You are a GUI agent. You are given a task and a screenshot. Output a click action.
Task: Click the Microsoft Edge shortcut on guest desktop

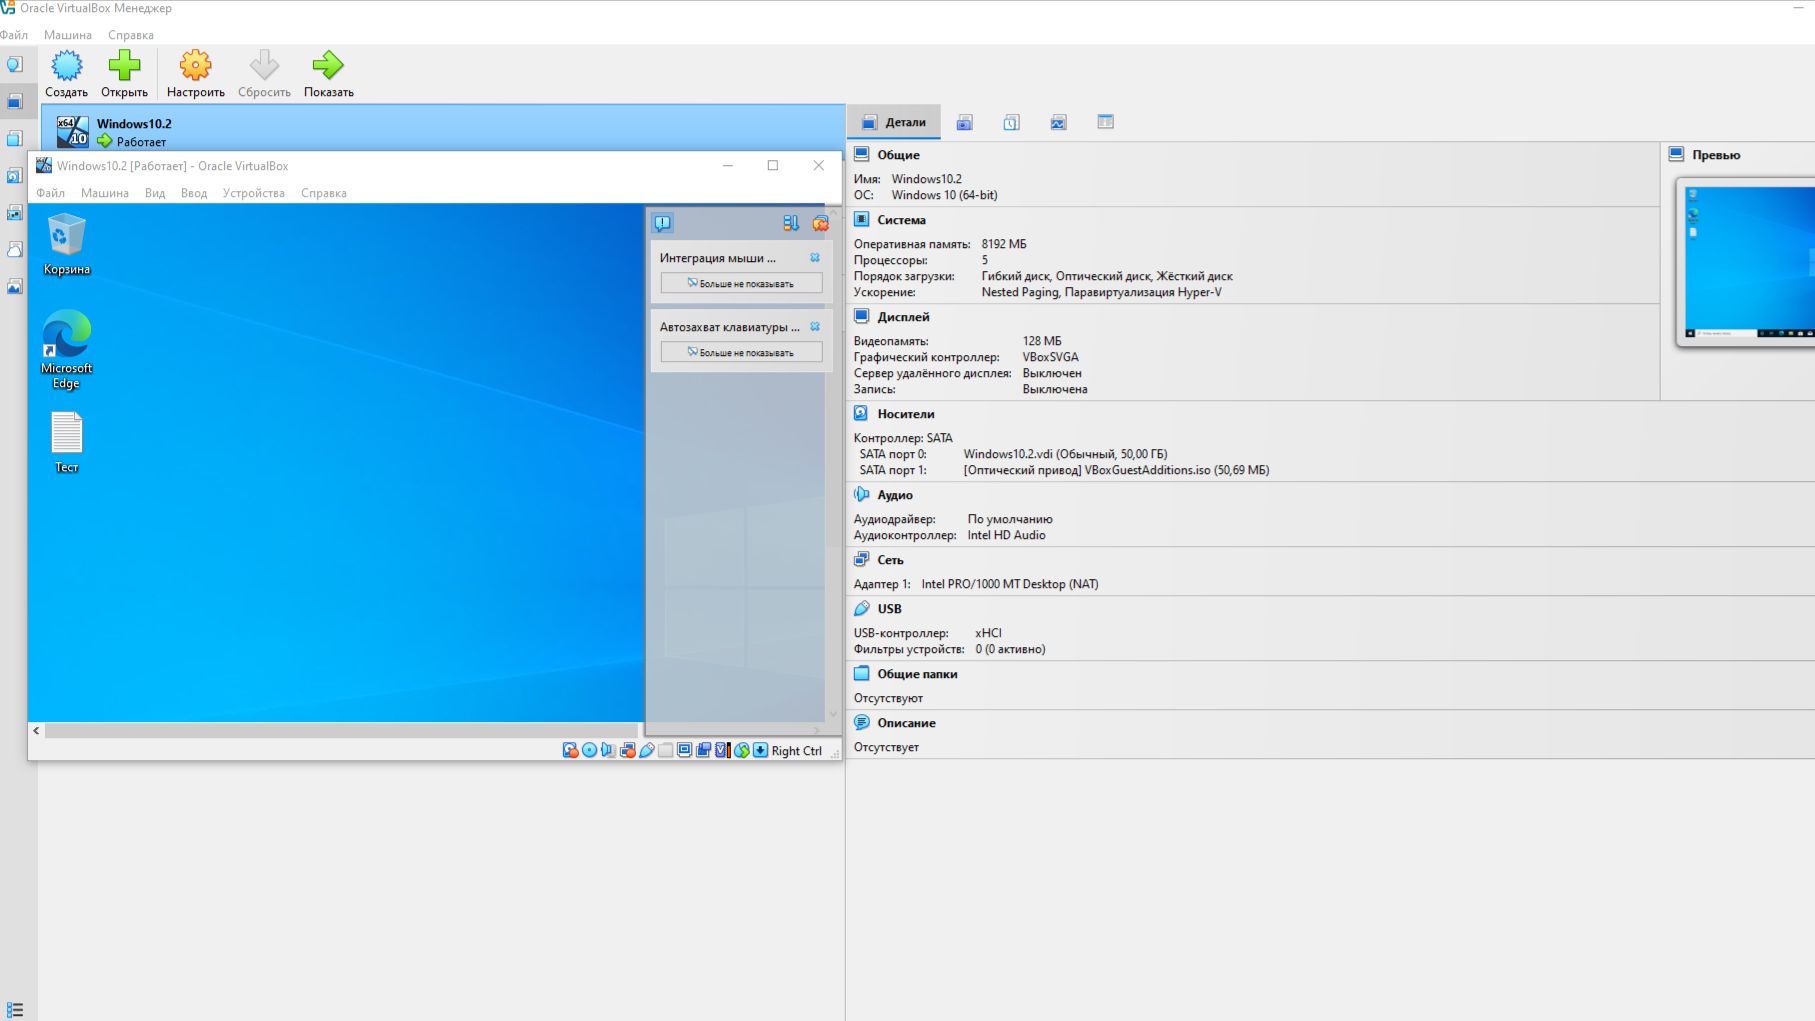[67, 349]
